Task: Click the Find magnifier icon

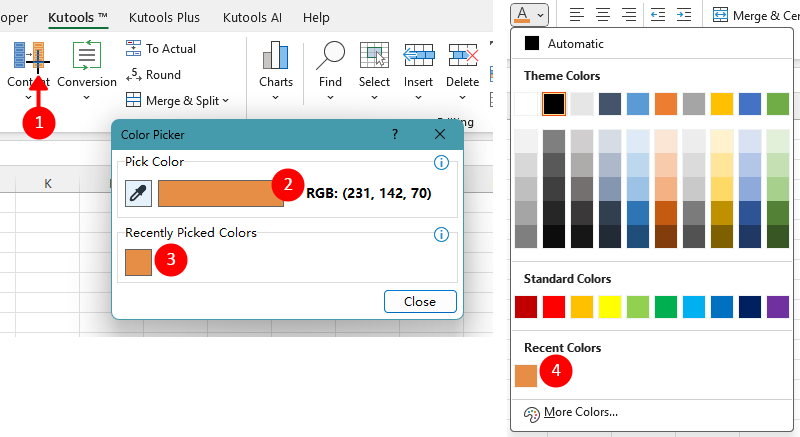Action: (330, 55)
